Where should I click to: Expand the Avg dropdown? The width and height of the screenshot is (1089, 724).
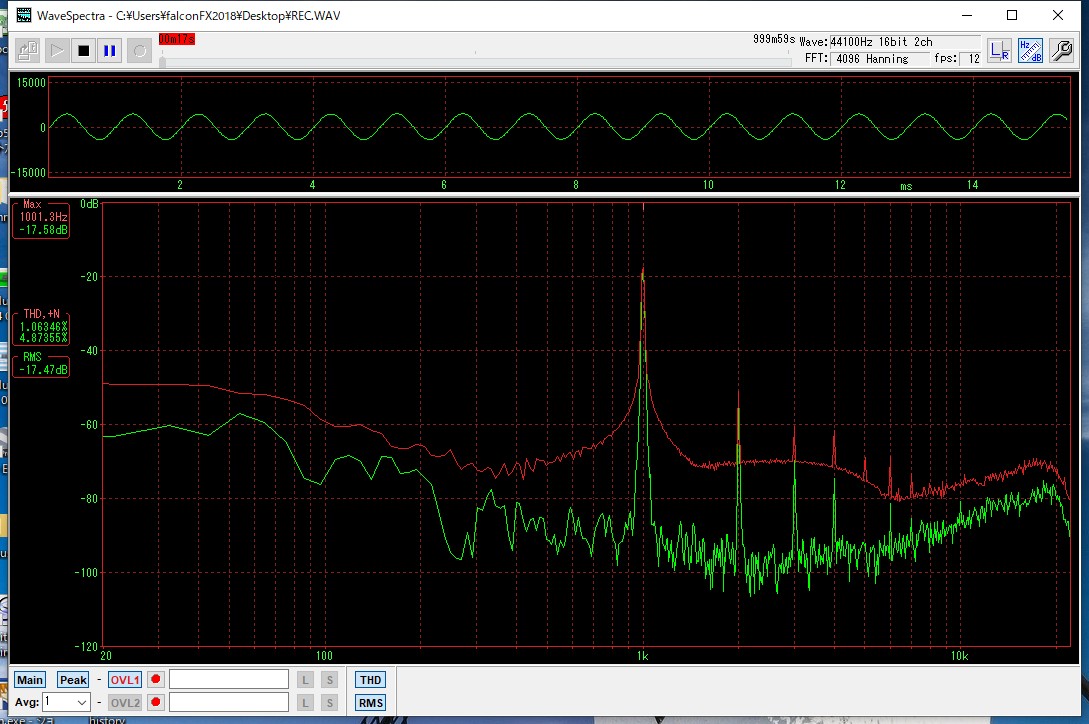click(81, 703)
